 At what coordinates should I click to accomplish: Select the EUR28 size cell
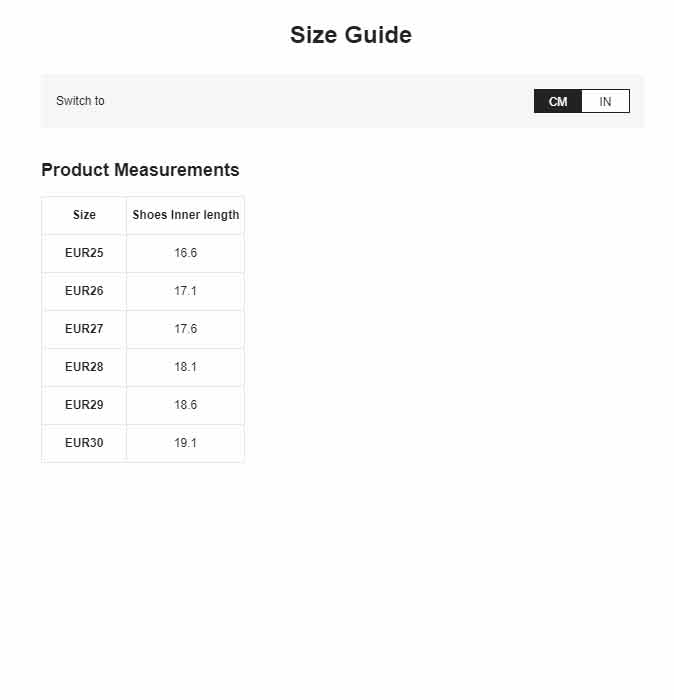(x=84, y=367)
